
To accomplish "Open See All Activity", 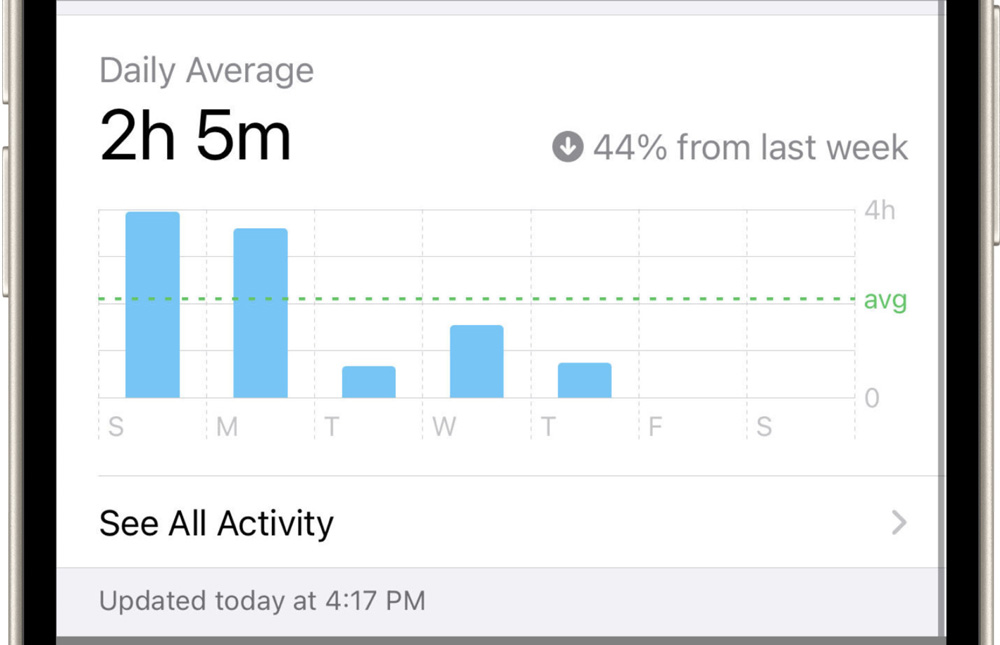I will (x=216, y=523).
